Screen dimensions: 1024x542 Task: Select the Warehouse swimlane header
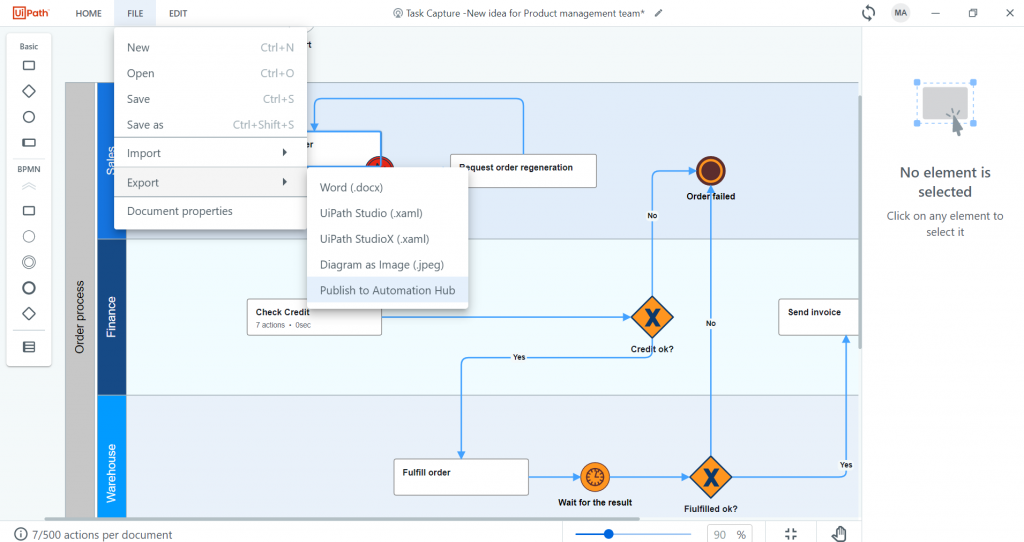click(112, 457)
